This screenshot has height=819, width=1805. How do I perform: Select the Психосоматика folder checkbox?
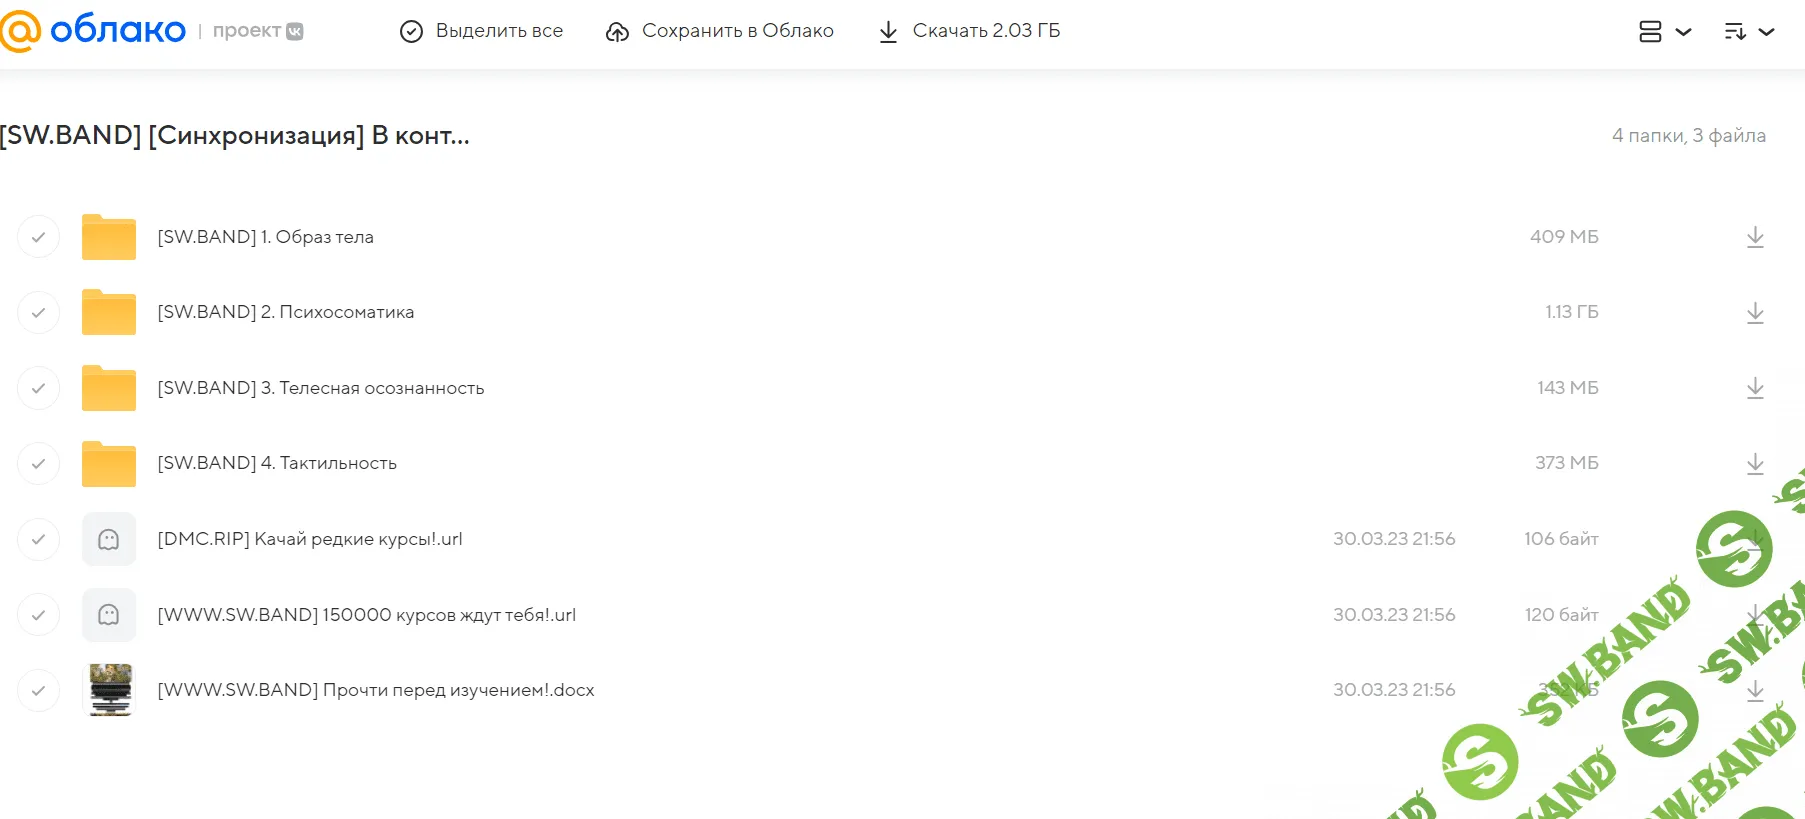38,313
